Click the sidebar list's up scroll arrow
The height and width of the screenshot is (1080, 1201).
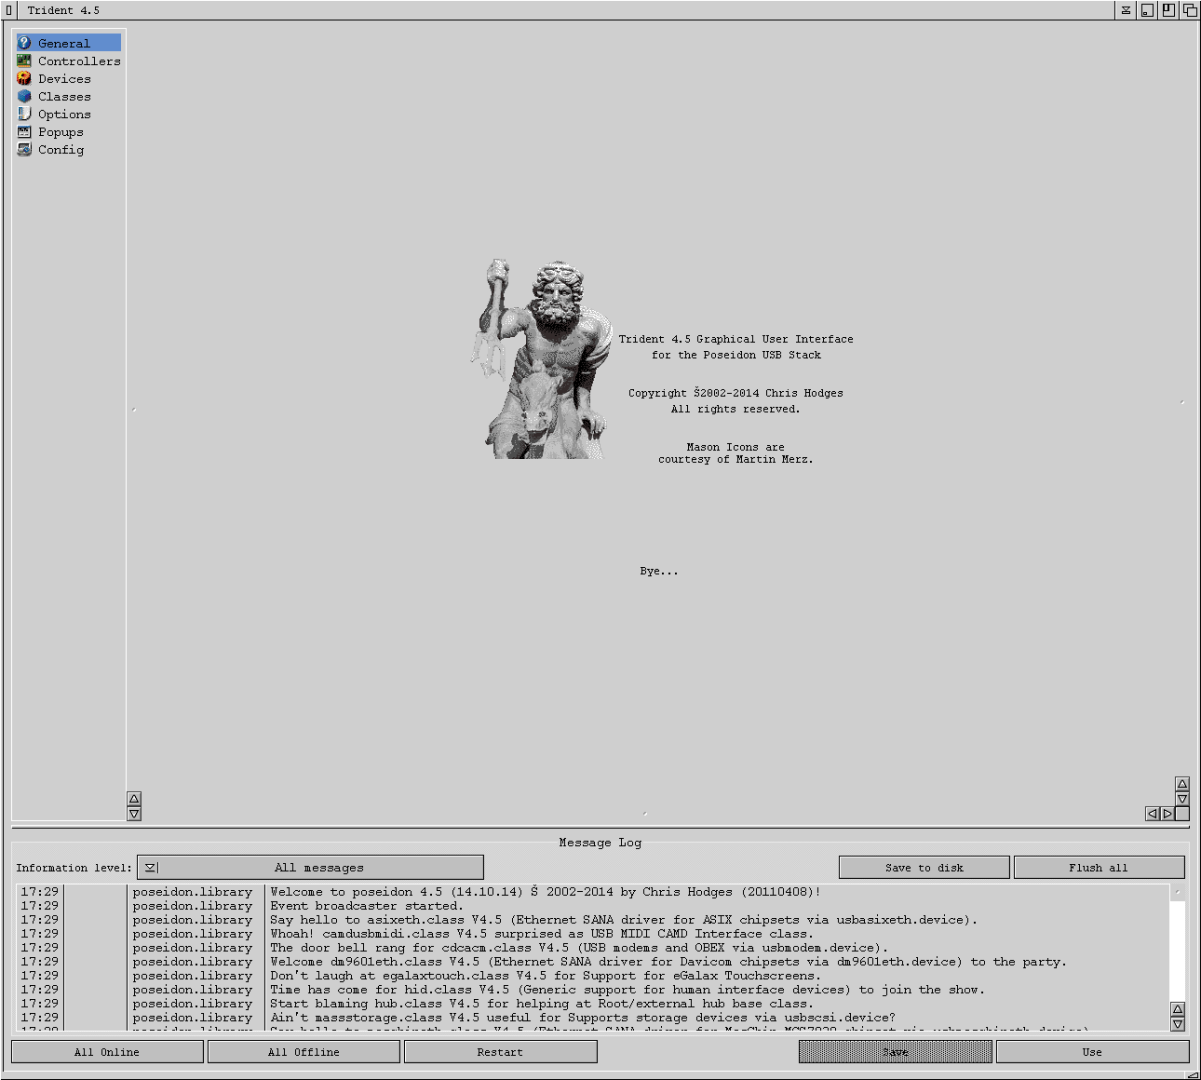134,798
